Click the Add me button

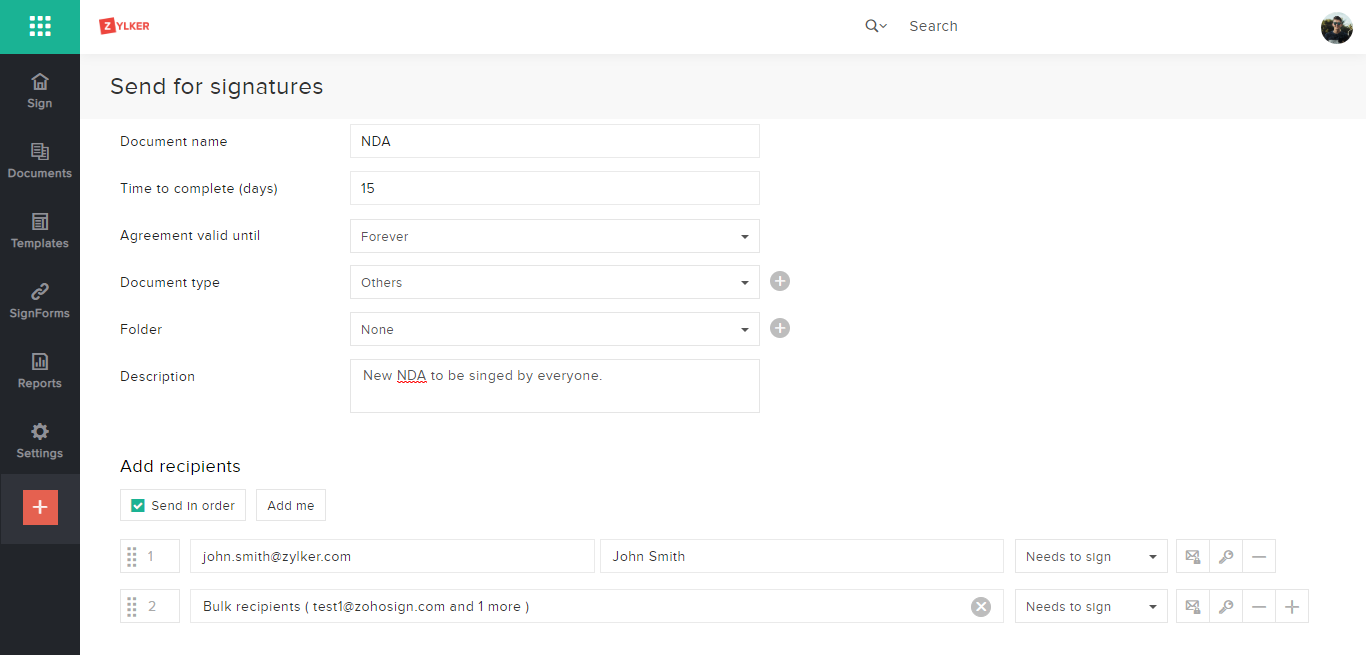(x=291, y=506)
